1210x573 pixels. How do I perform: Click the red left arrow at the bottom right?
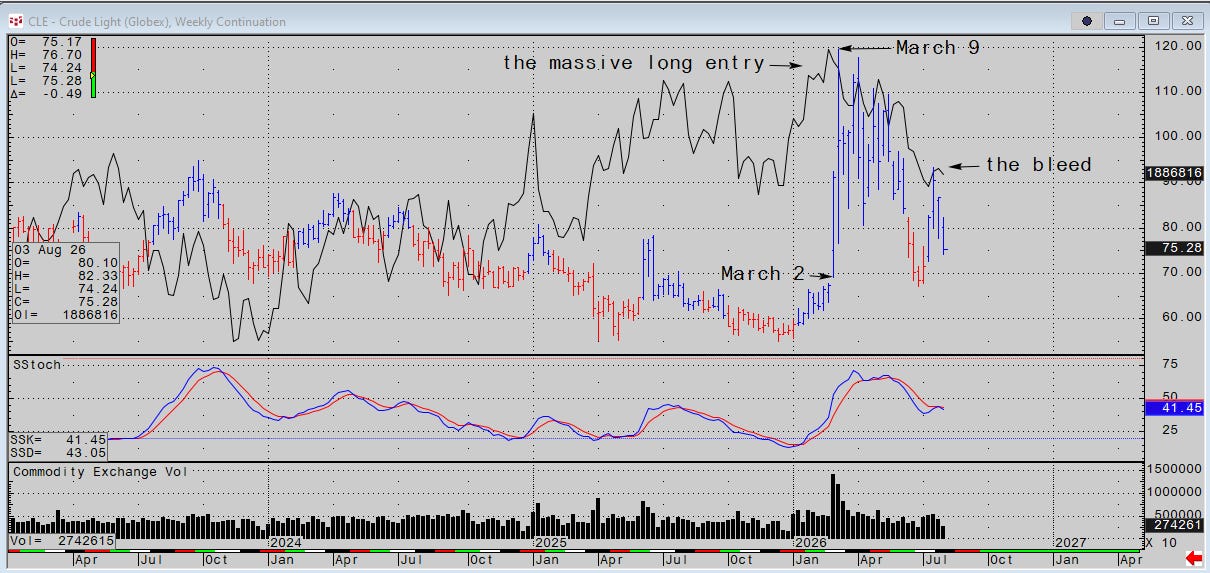[x=1193, y=557]
